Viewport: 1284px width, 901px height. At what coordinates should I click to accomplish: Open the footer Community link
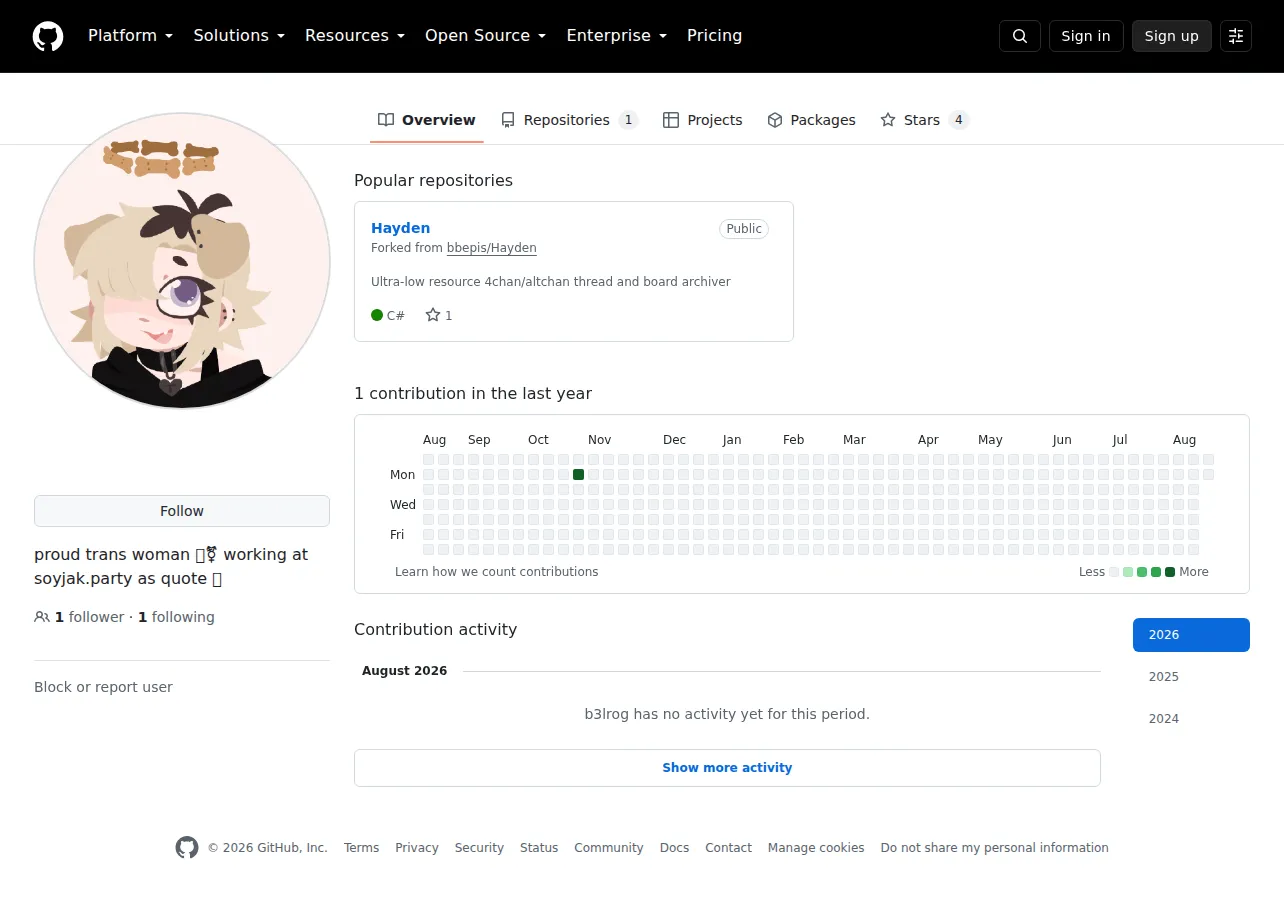tap(609, 848)
